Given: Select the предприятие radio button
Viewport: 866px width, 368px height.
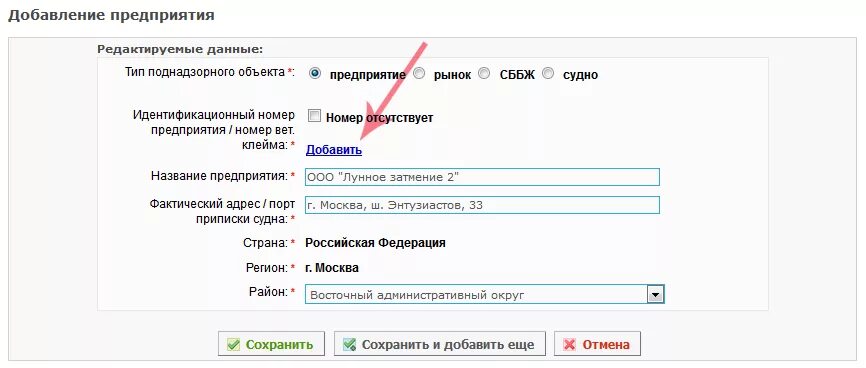Looking at the screenshot, I should [315, 73].
